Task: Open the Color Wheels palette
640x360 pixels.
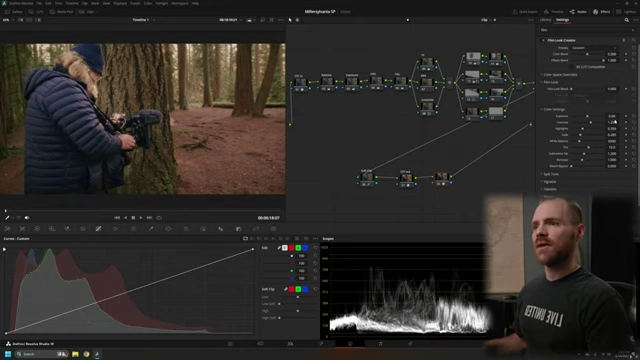Action: pos(37,229)
